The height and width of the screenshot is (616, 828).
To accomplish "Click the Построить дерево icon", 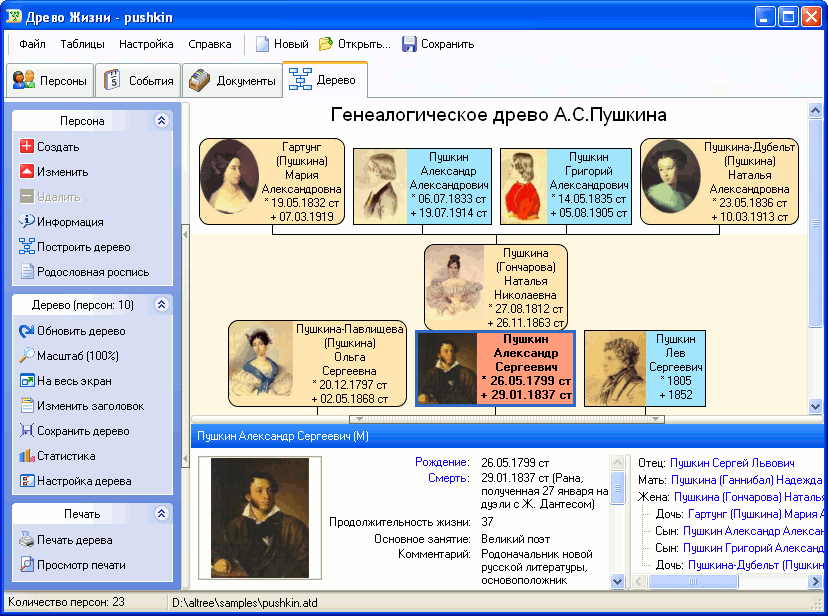I will coord(26,247).
